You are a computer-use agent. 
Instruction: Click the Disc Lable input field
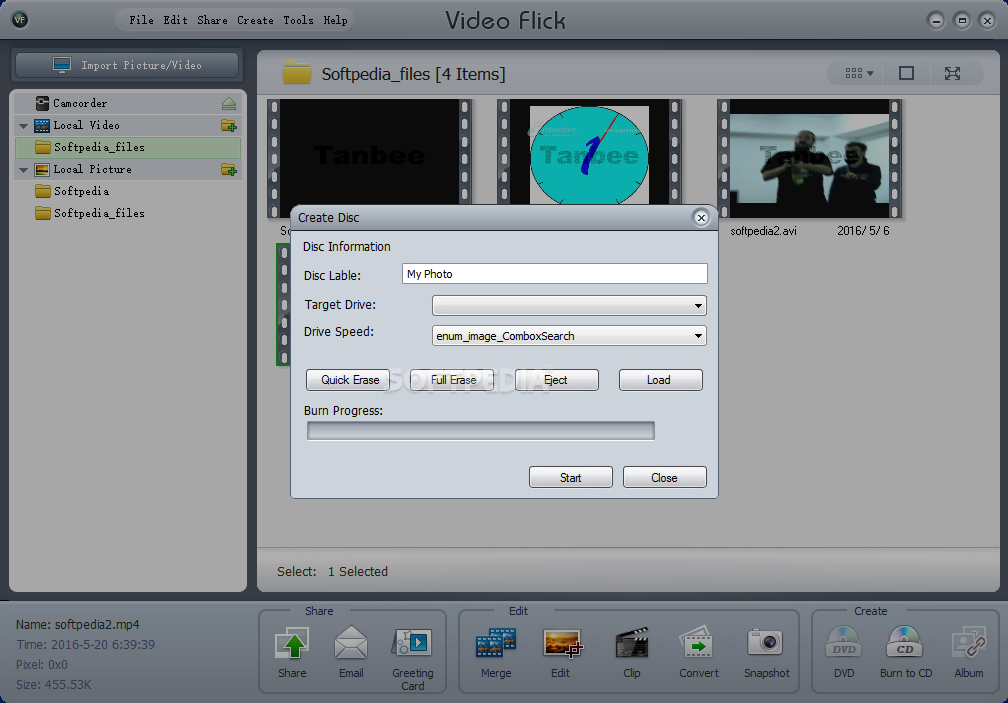pyautogui.click(x=555, y=274)
